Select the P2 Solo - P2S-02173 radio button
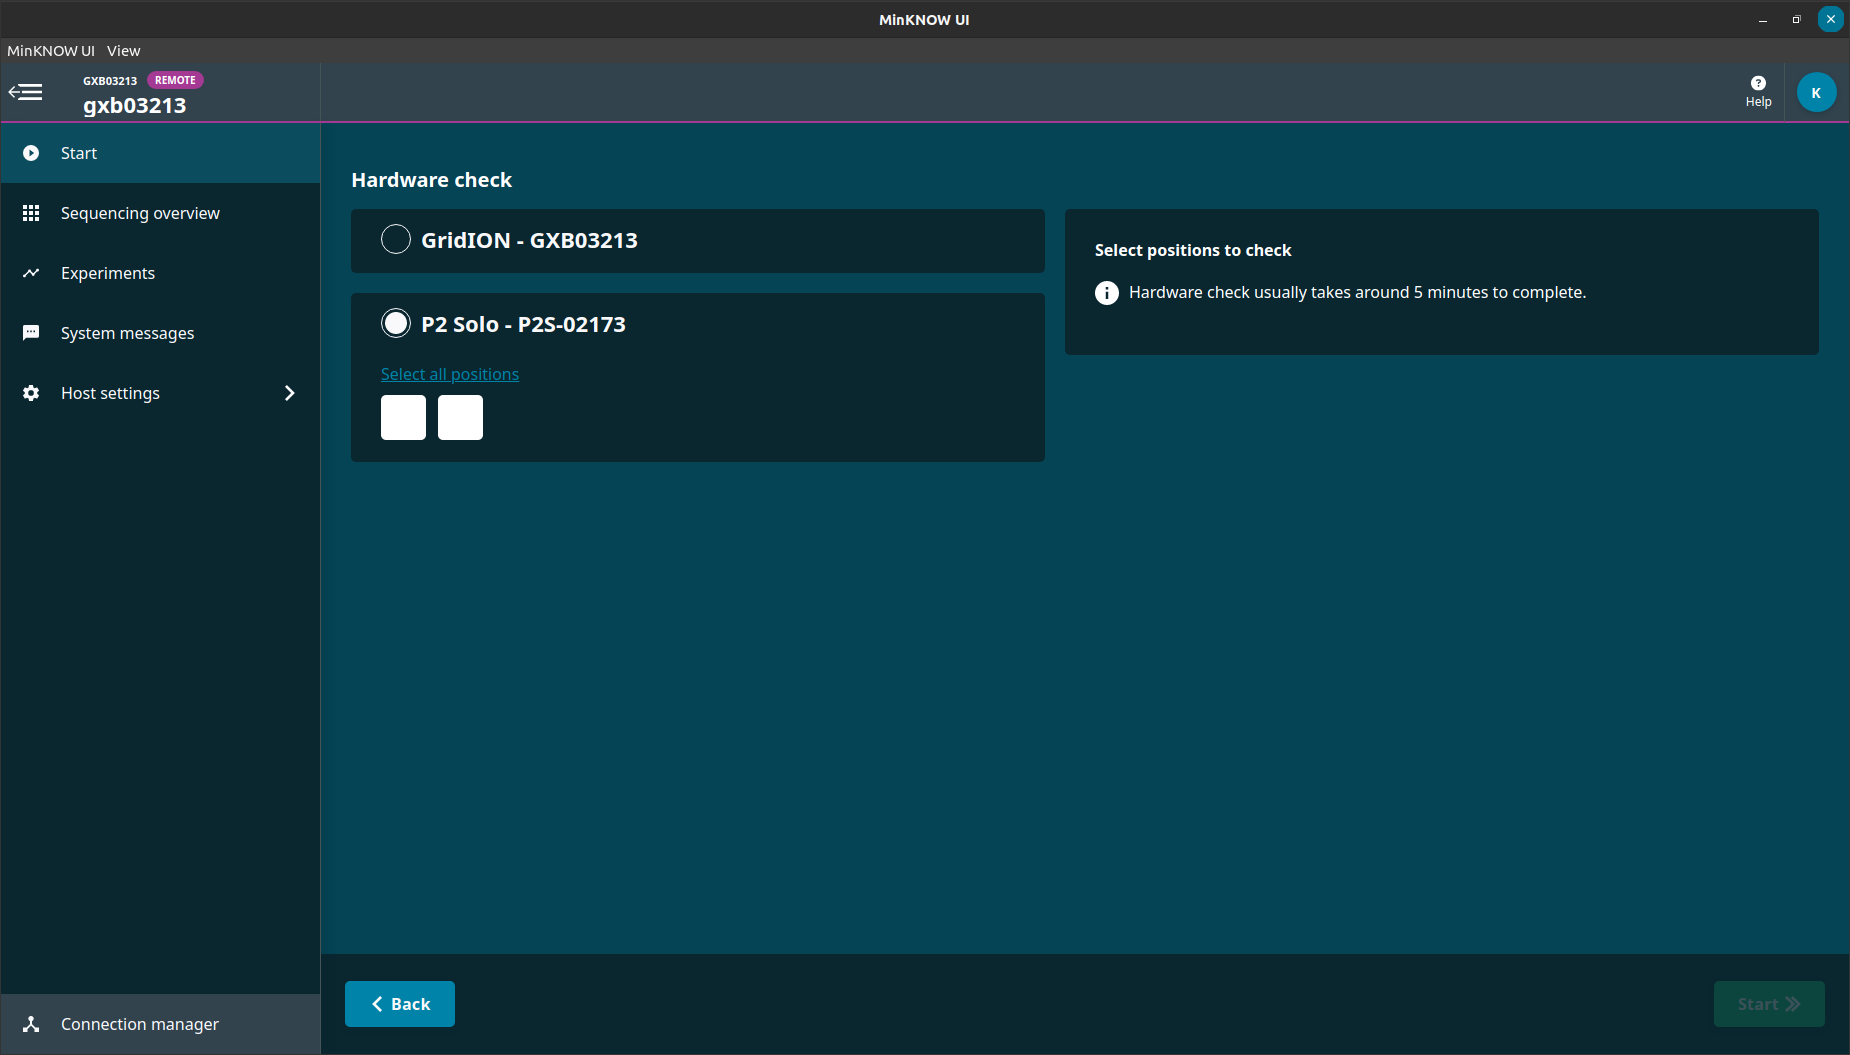1850x1055 pixels. tap(396, 323)
